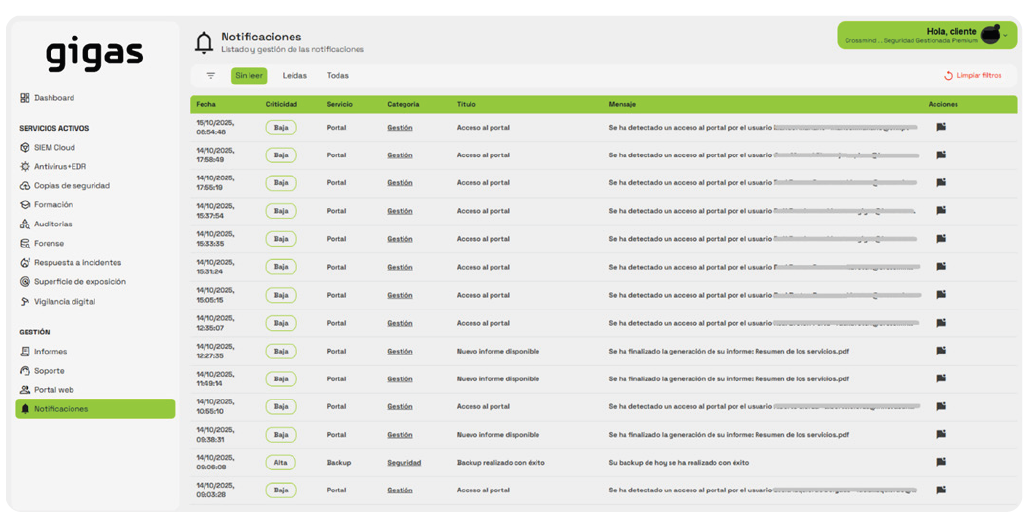Click the Alta criticality badge
1027x517 pixels.
pyautogui.click(x=281, y=463)
